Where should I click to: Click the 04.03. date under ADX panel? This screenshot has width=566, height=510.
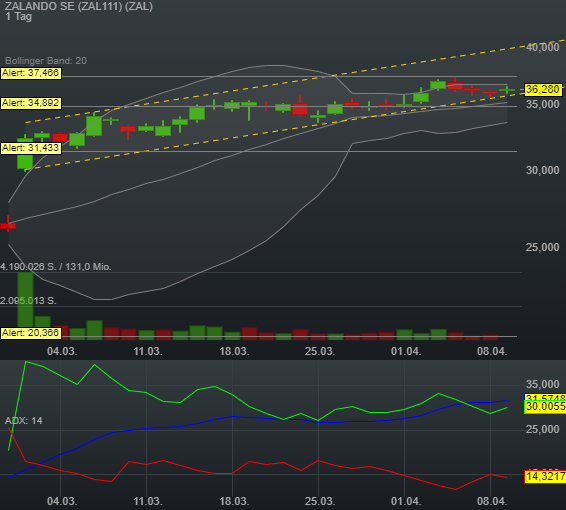click(62, 501)
